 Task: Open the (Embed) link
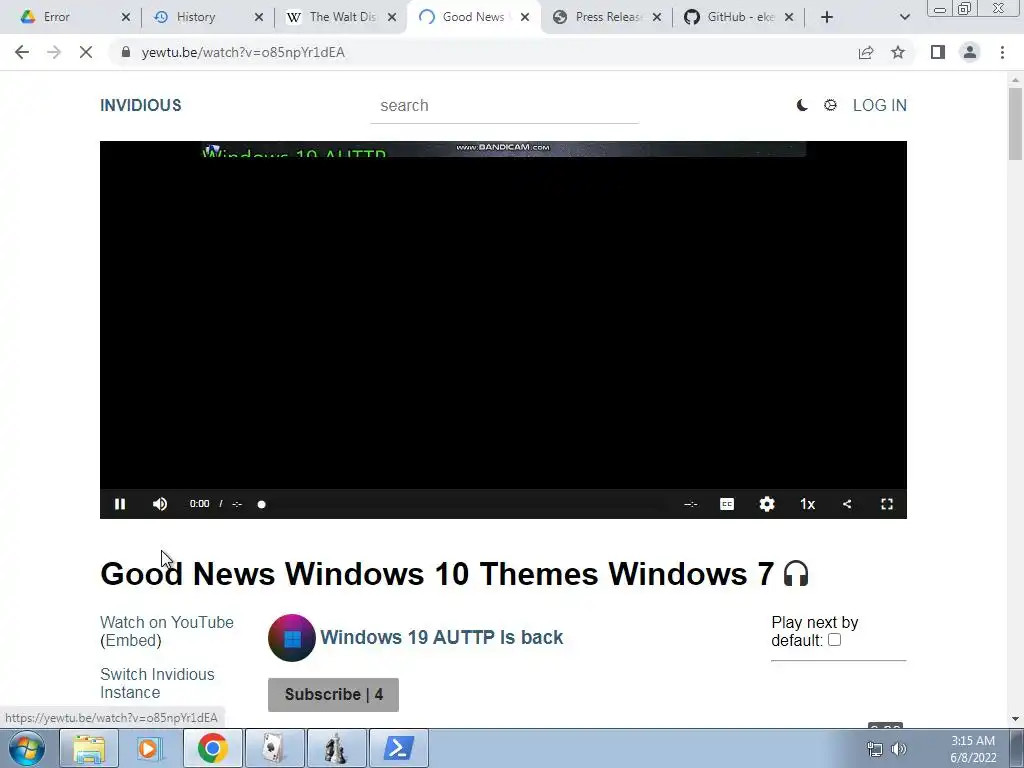coord(131,641)
